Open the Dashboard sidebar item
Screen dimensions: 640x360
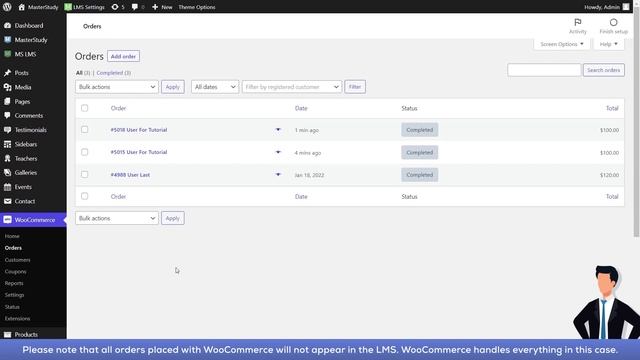click(29, 25)
